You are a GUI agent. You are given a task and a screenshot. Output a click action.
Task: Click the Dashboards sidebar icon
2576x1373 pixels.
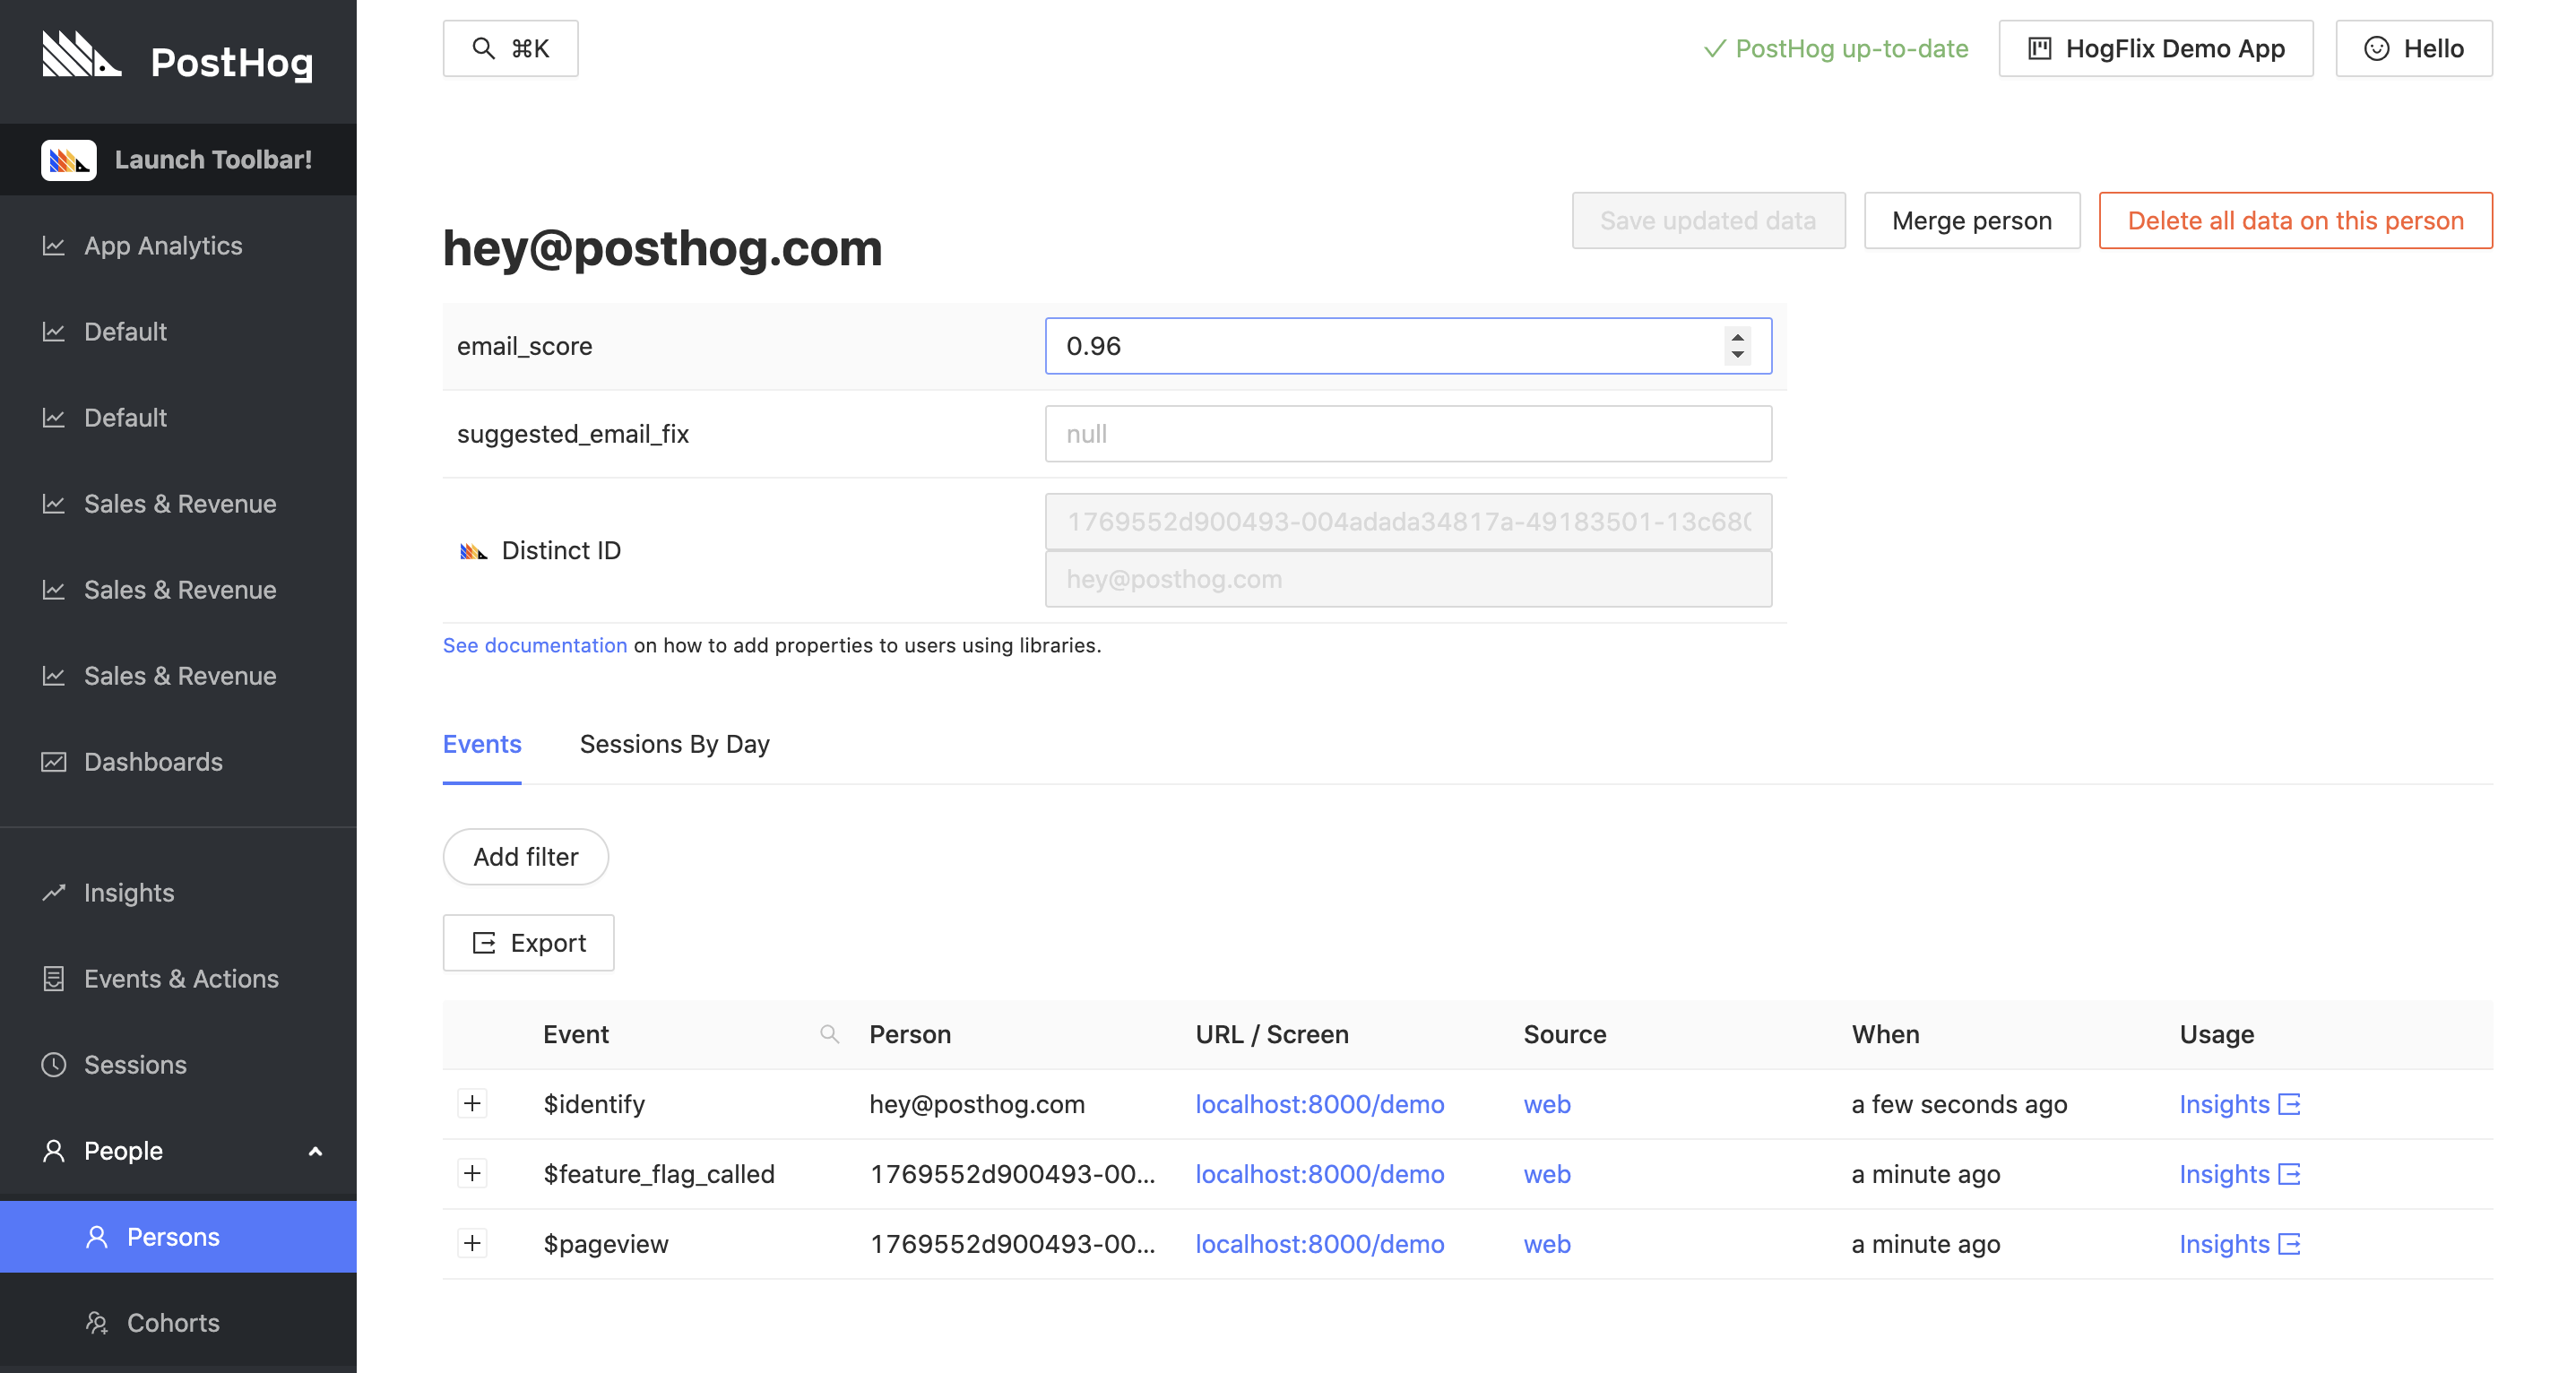54,762
